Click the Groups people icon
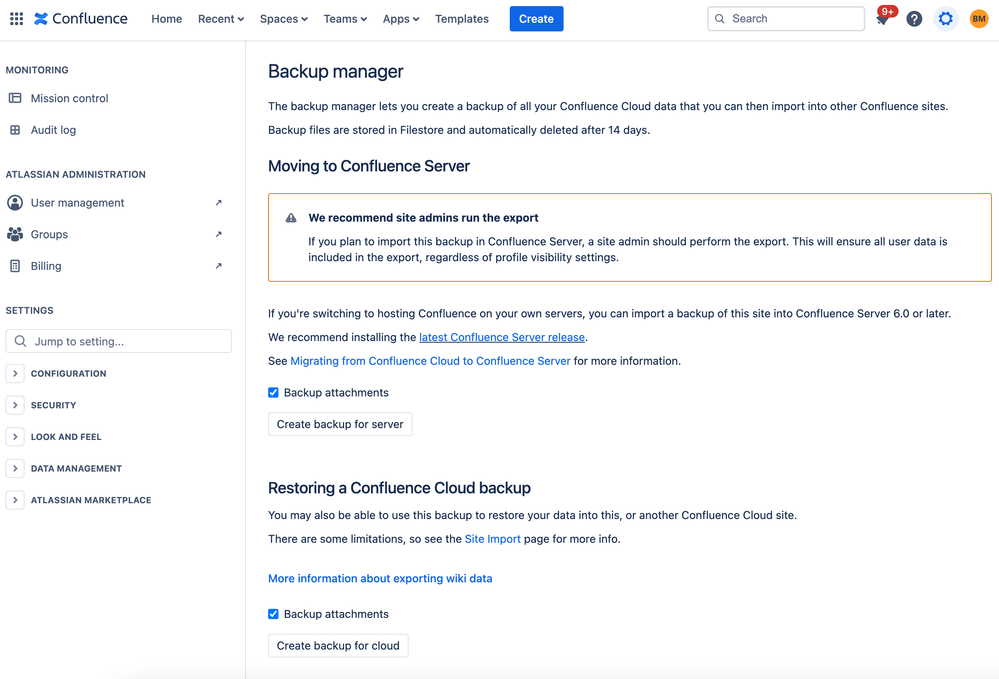 [15, 234]
